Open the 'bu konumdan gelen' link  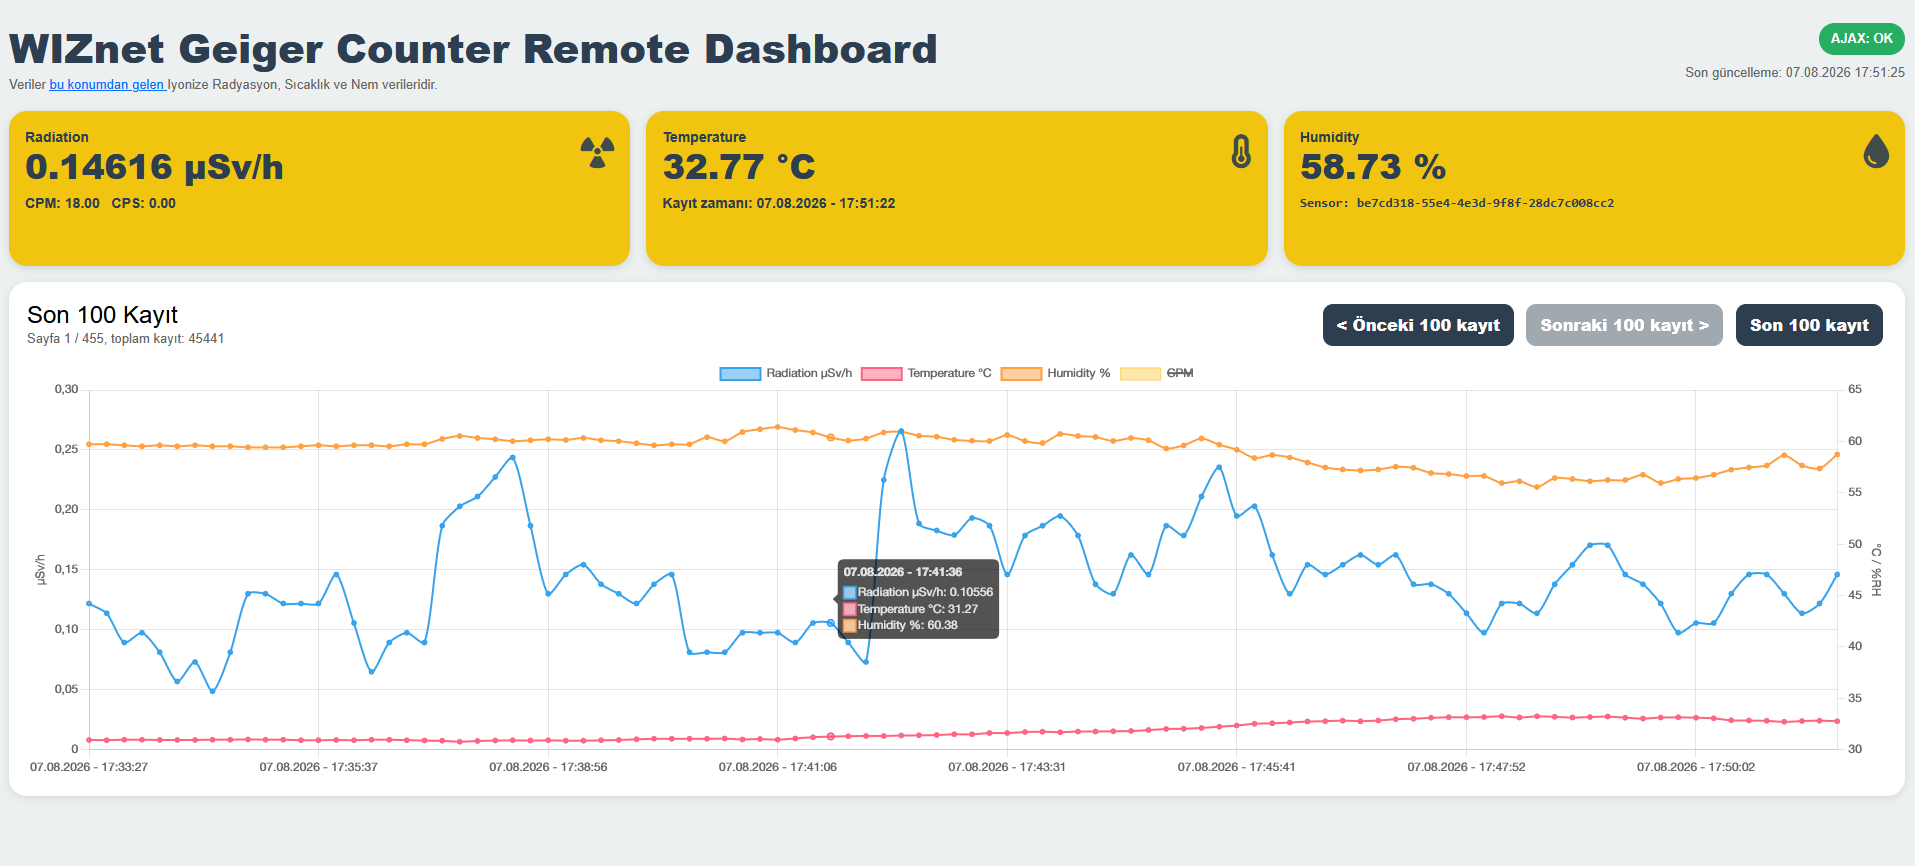tap(107, 85)
